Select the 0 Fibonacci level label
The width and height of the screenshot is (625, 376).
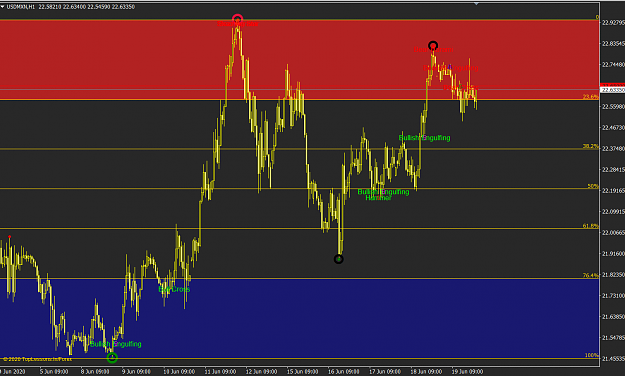point(597,17)
